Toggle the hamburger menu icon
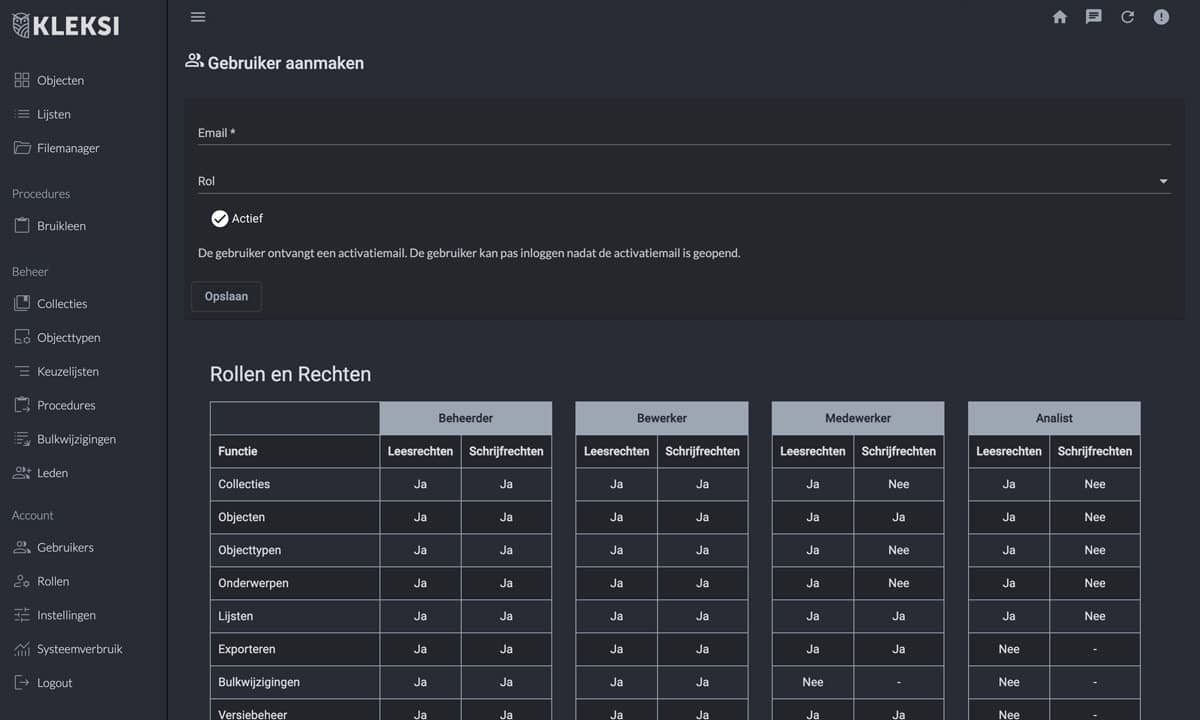1200x720 pixels. (198, 17)
